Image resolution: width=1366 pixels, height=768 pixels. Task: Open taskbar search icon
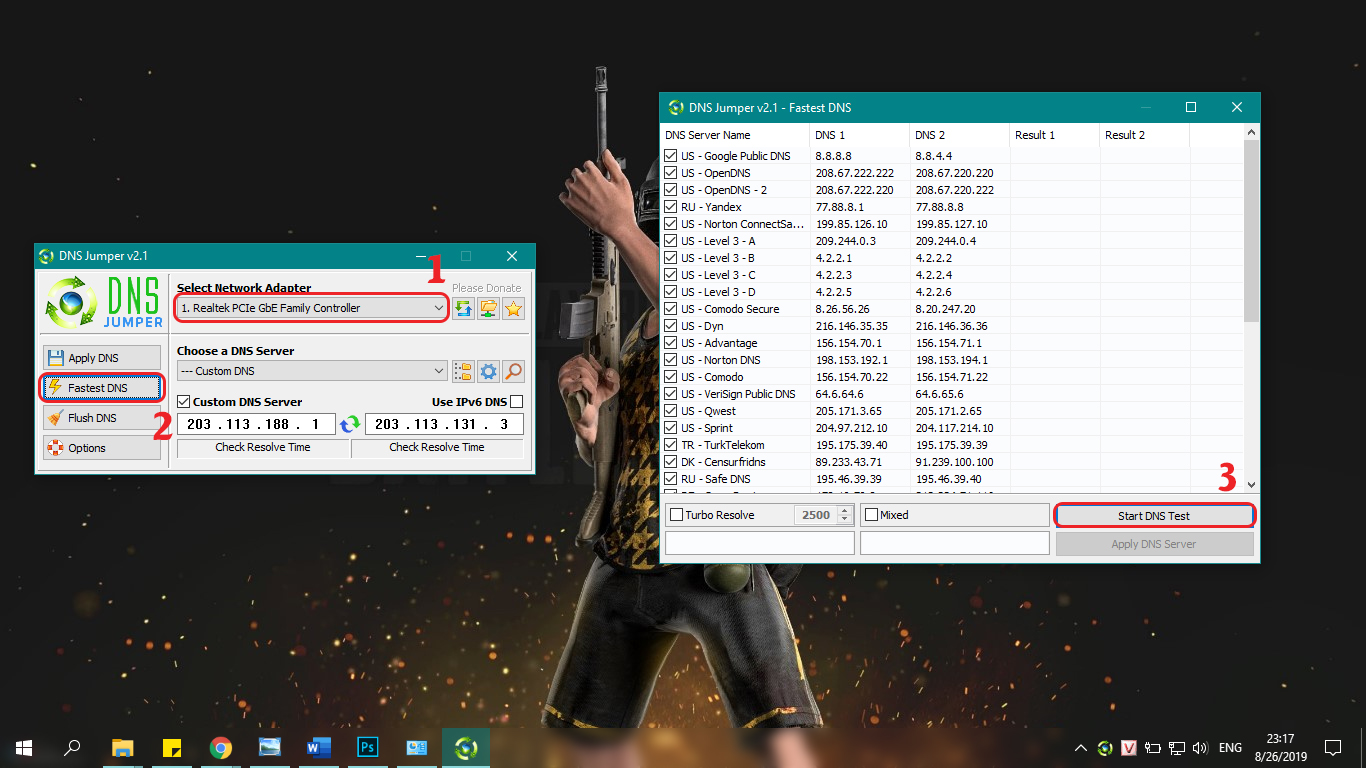(72, 747)
